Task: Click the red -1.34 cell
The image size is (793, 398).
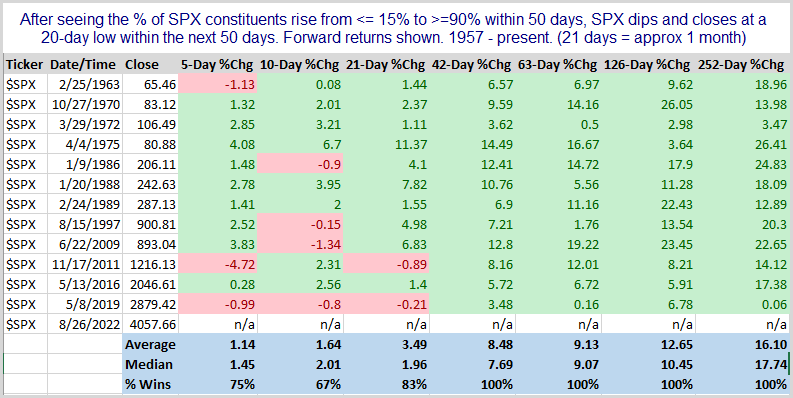Action: 300,244
